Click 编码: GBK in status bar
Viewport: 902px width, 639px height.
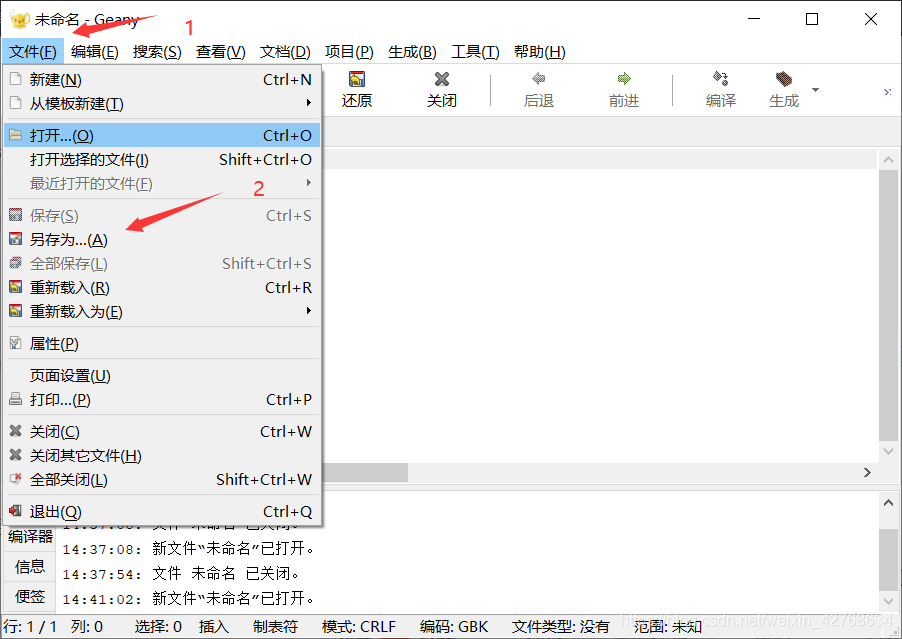point(454,626)
